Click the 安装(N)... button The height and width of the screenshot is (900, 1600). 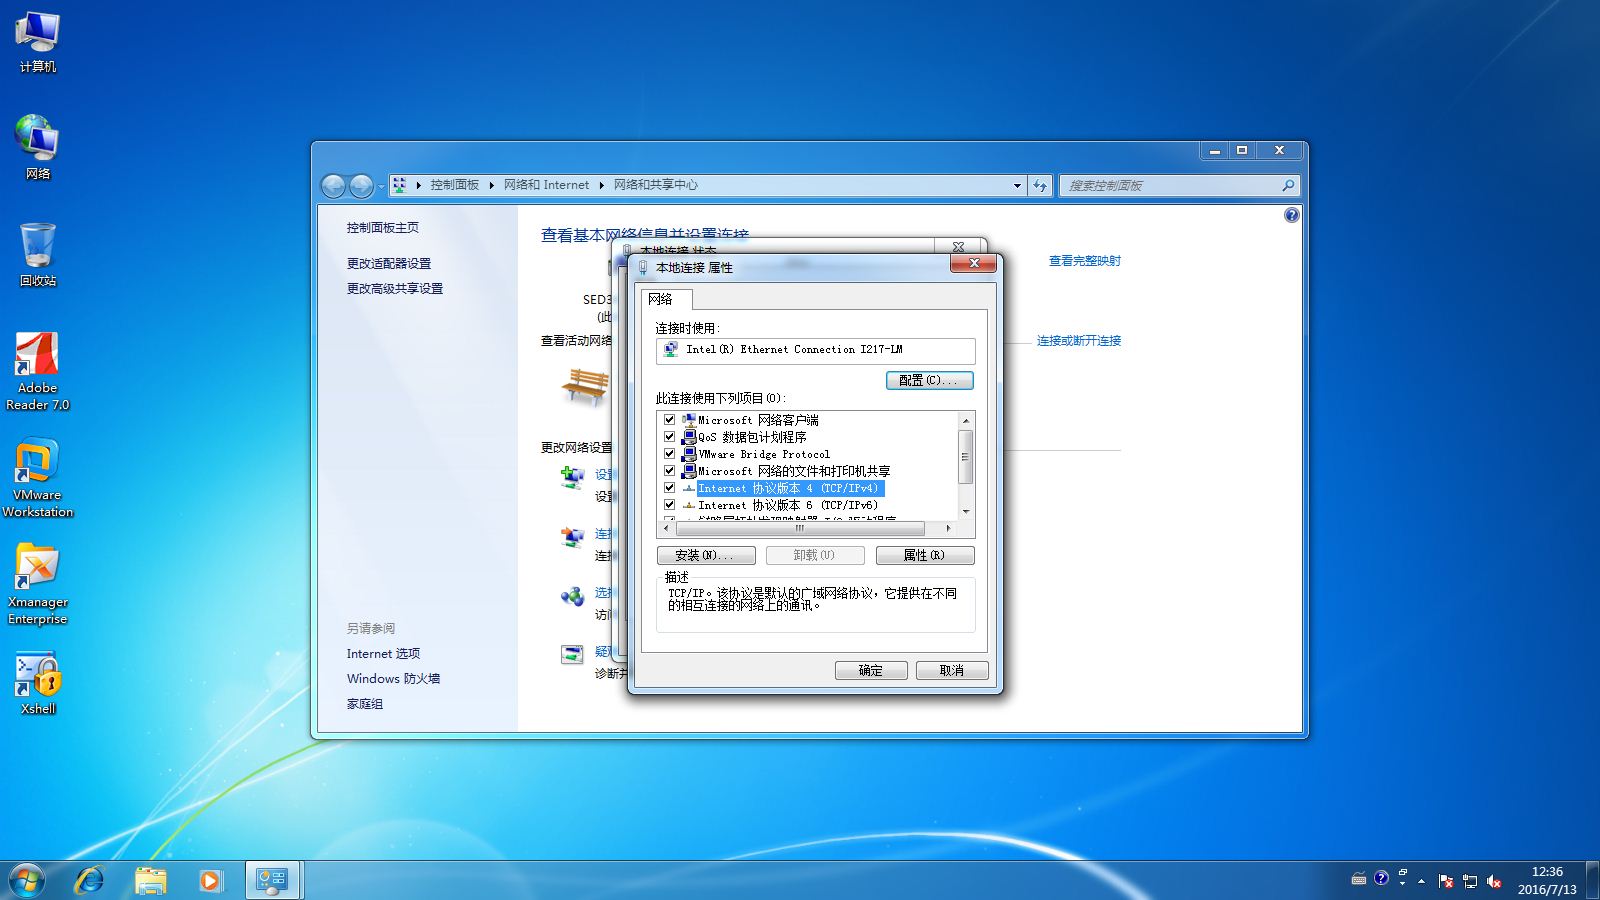point(704,555)
